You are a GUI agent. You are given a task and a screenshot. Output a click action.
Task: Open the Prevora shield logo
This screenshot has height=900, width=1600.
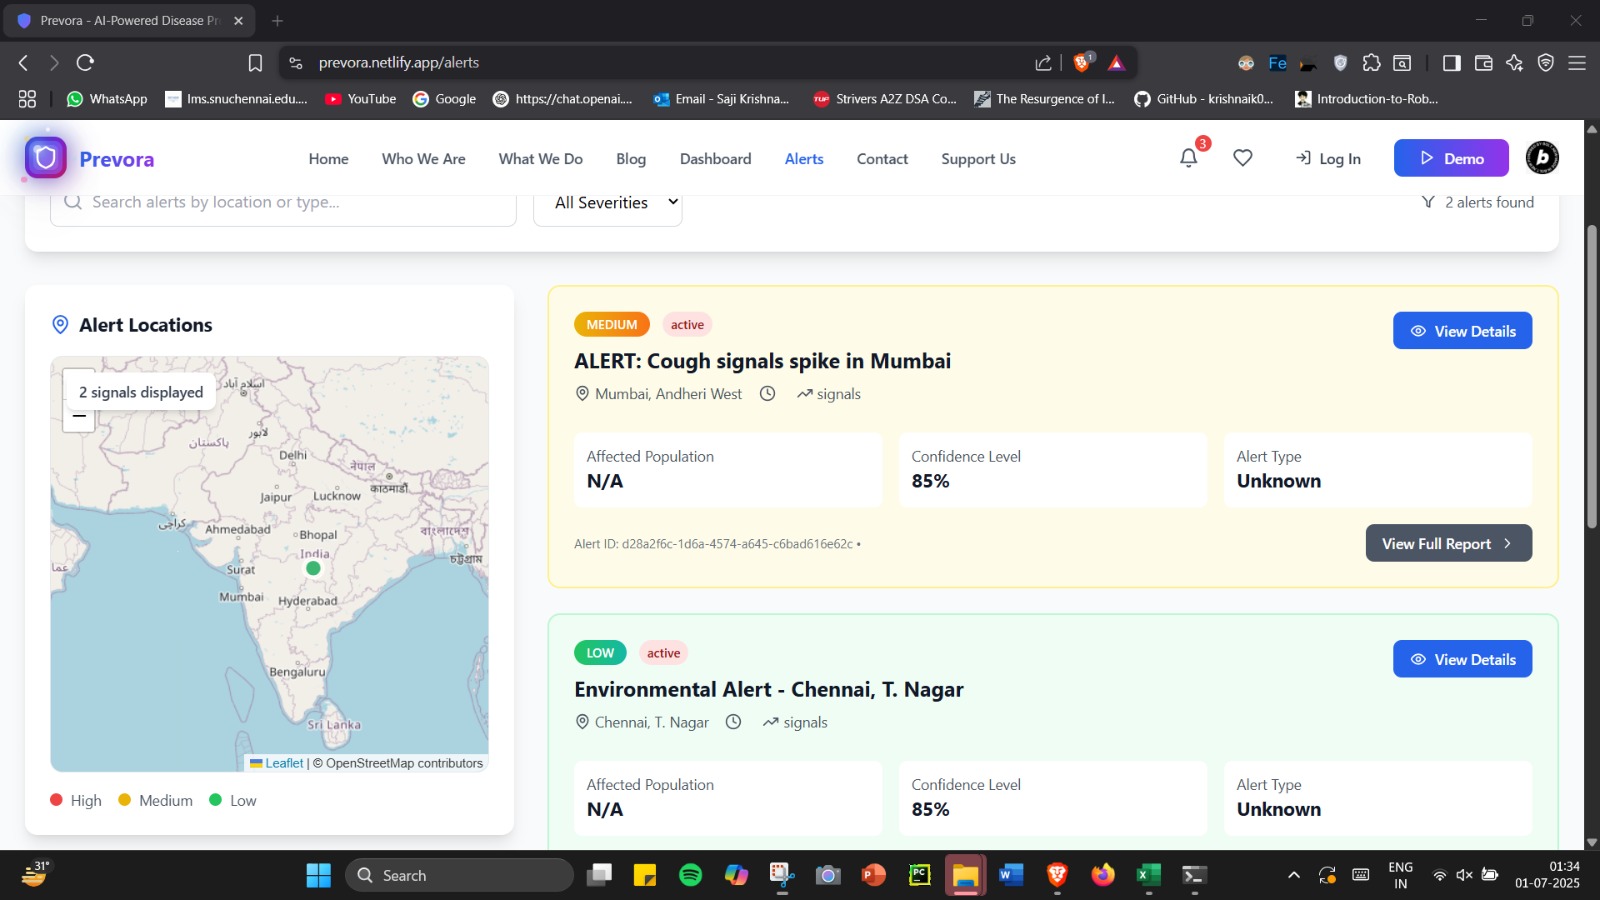(x=45, y=158)
